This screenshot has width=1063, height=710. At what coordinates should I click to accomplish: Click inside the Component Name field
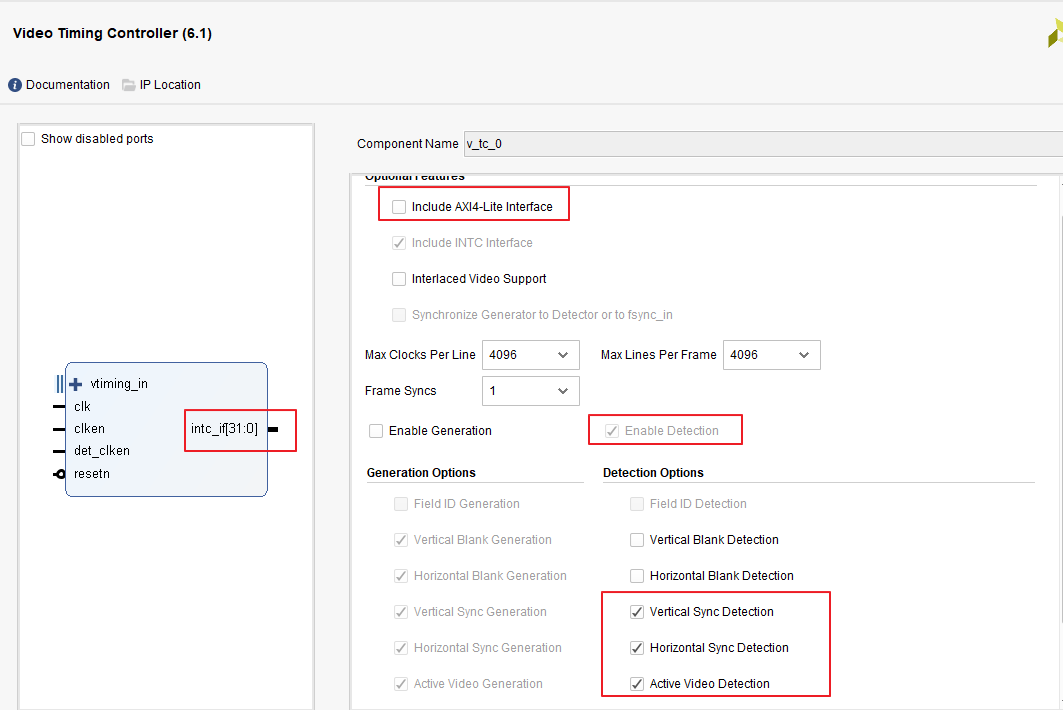pyautogui.click(x=600, y=143)
